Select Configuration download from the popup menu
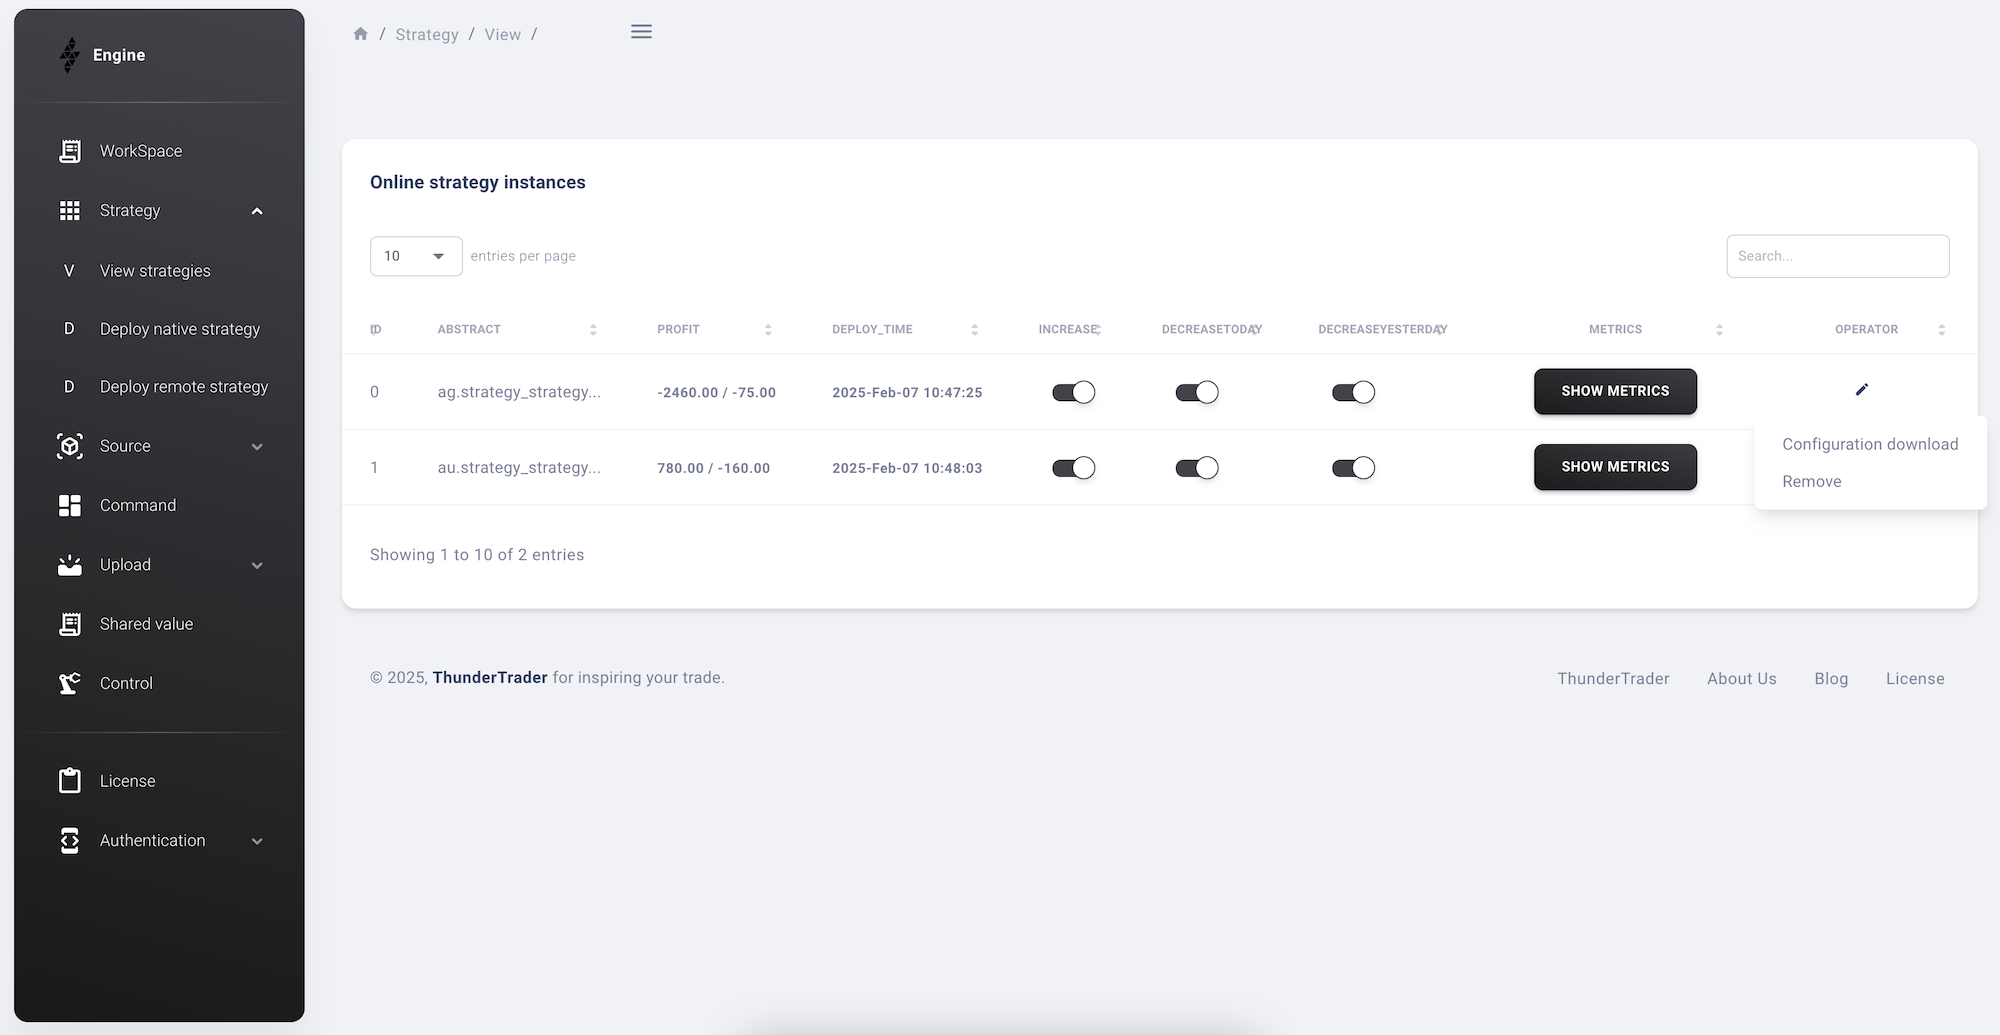The image size is (2000, 1035). (x=1869, y=444)
